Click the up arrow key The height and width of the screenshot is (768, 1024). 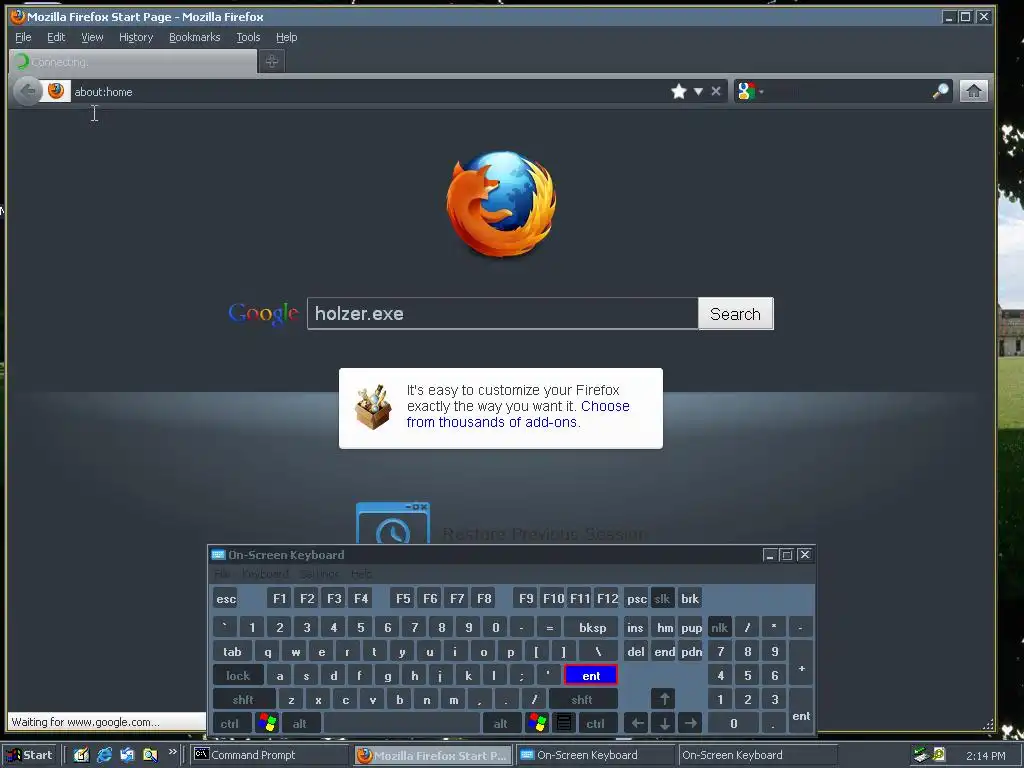[664, 699]
